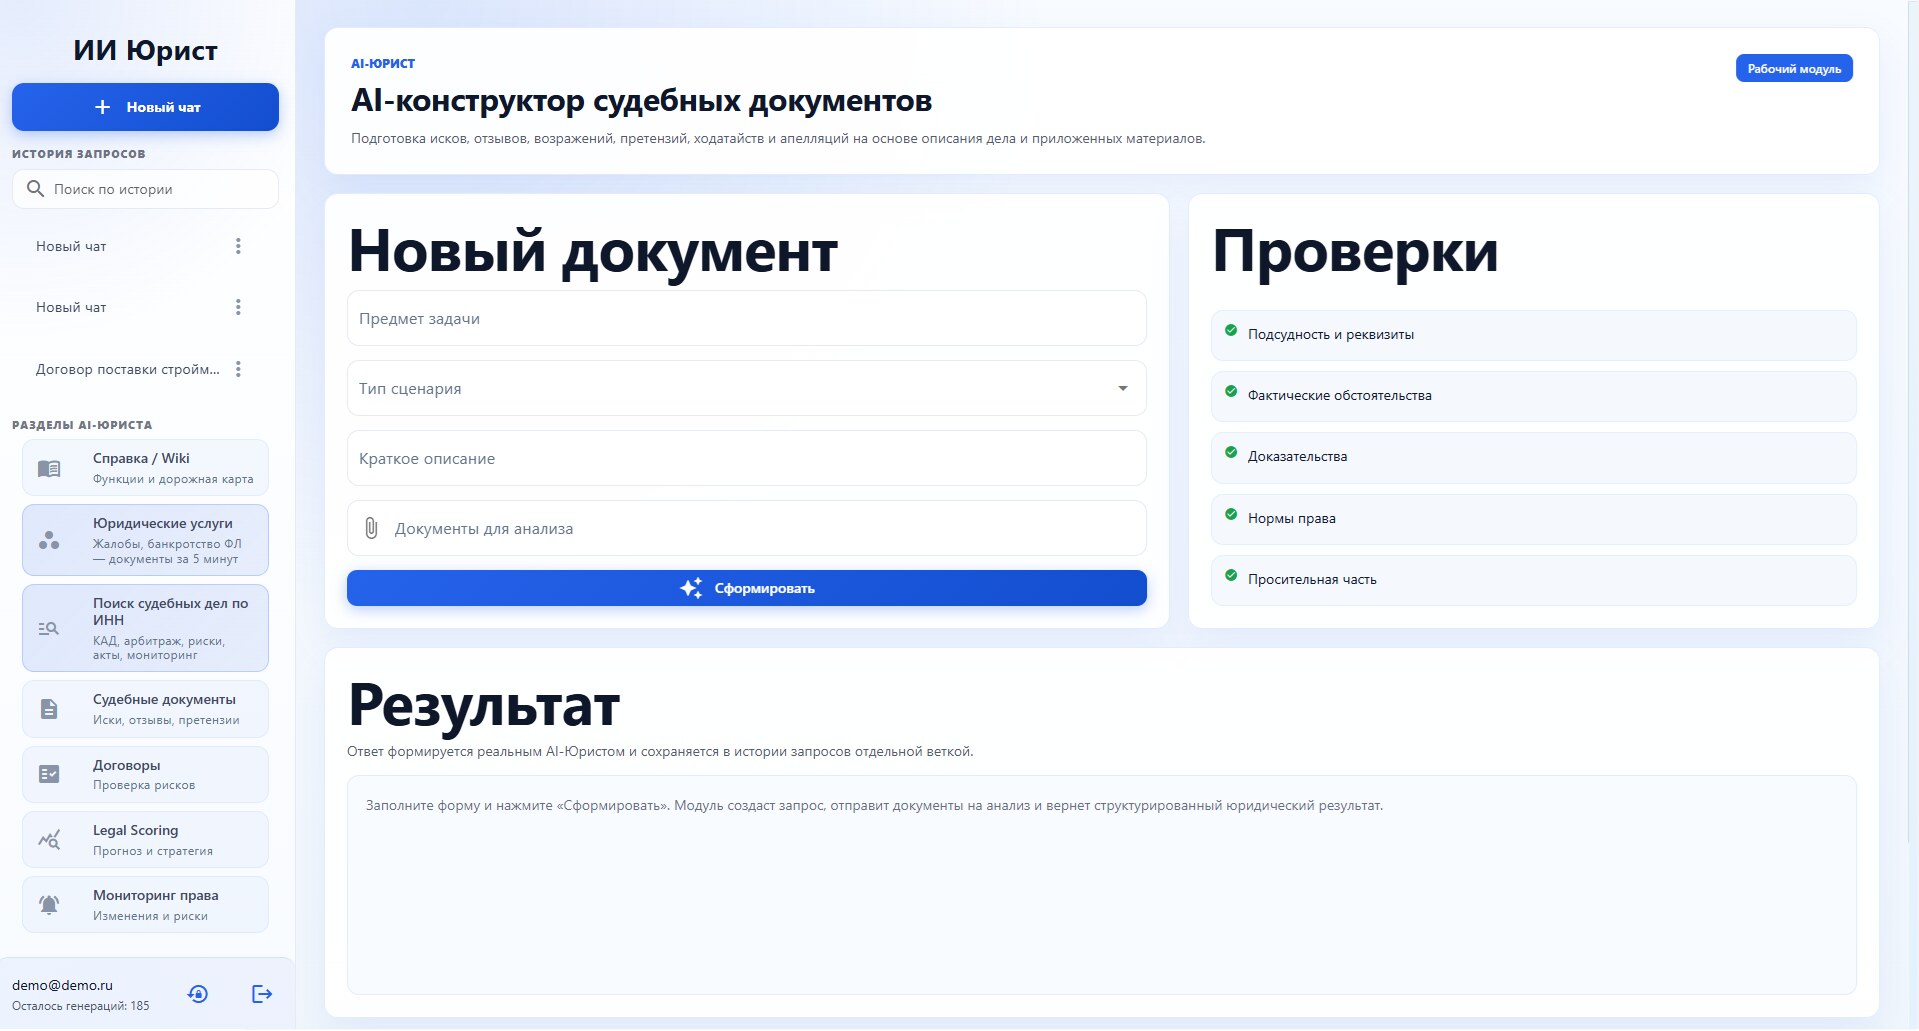Open the Мониторинг права section
This screenshot has width=1919, height=1031.
[x=145, y=905]
